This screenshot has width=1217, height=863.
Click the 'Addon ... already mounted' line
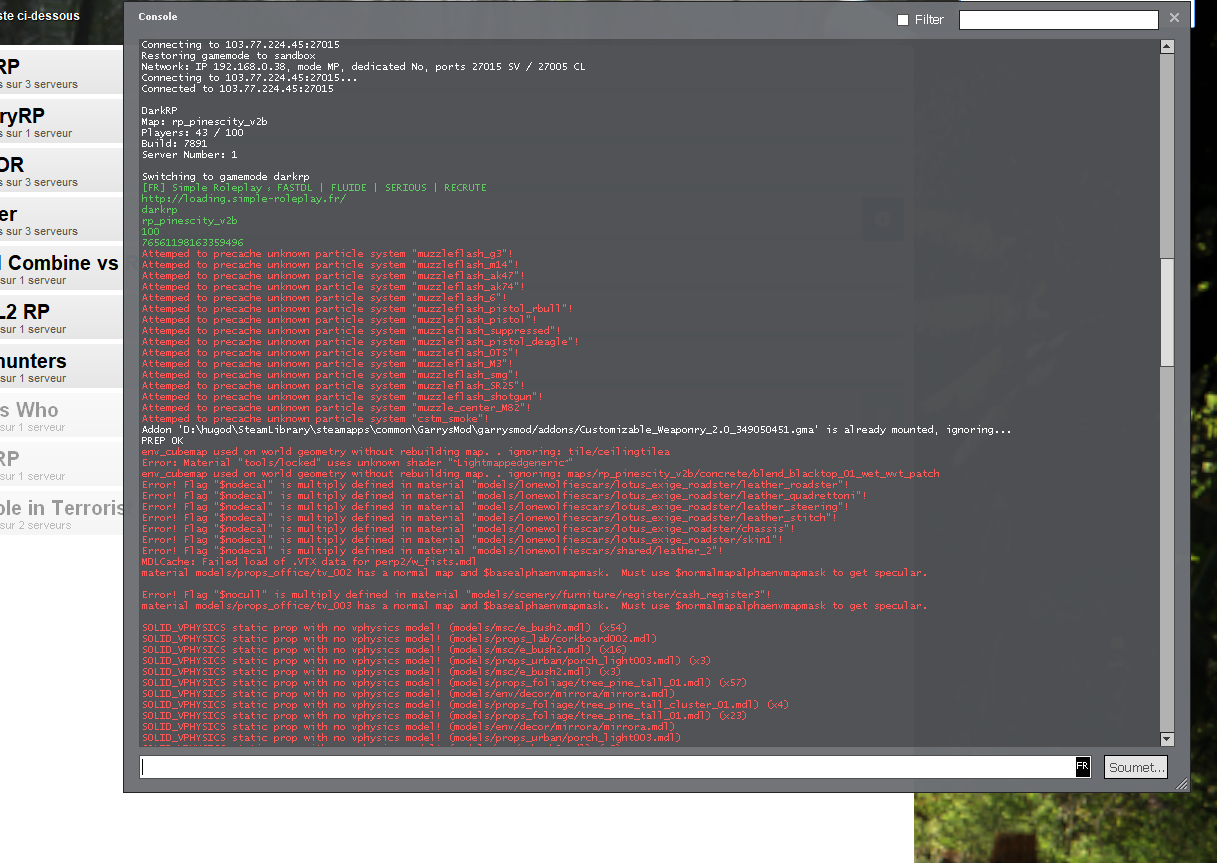click(576, 430)
